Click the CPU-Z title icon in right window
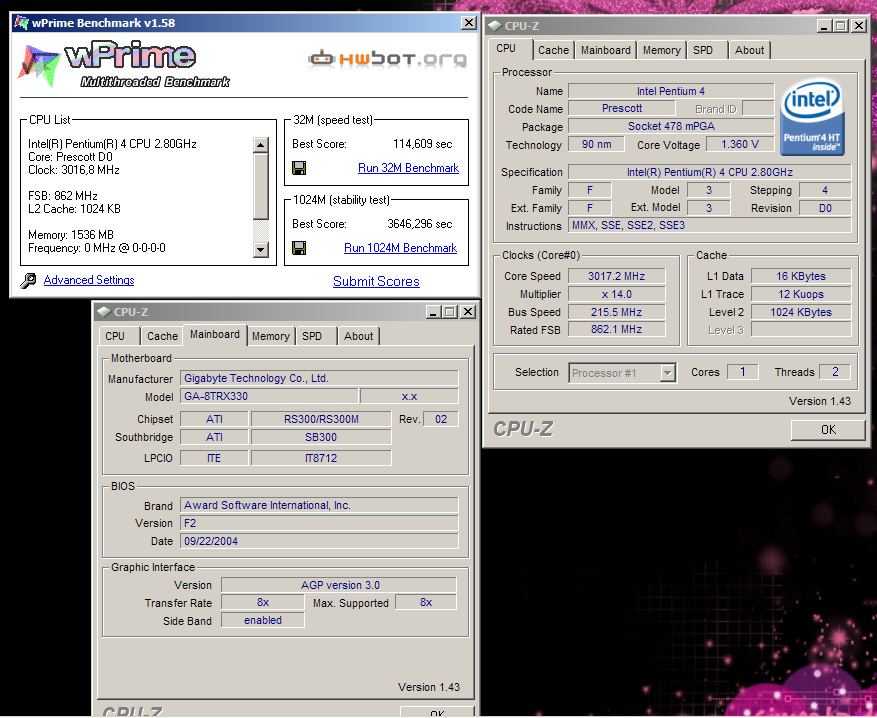The image size is (877, 718). (494, 26)
